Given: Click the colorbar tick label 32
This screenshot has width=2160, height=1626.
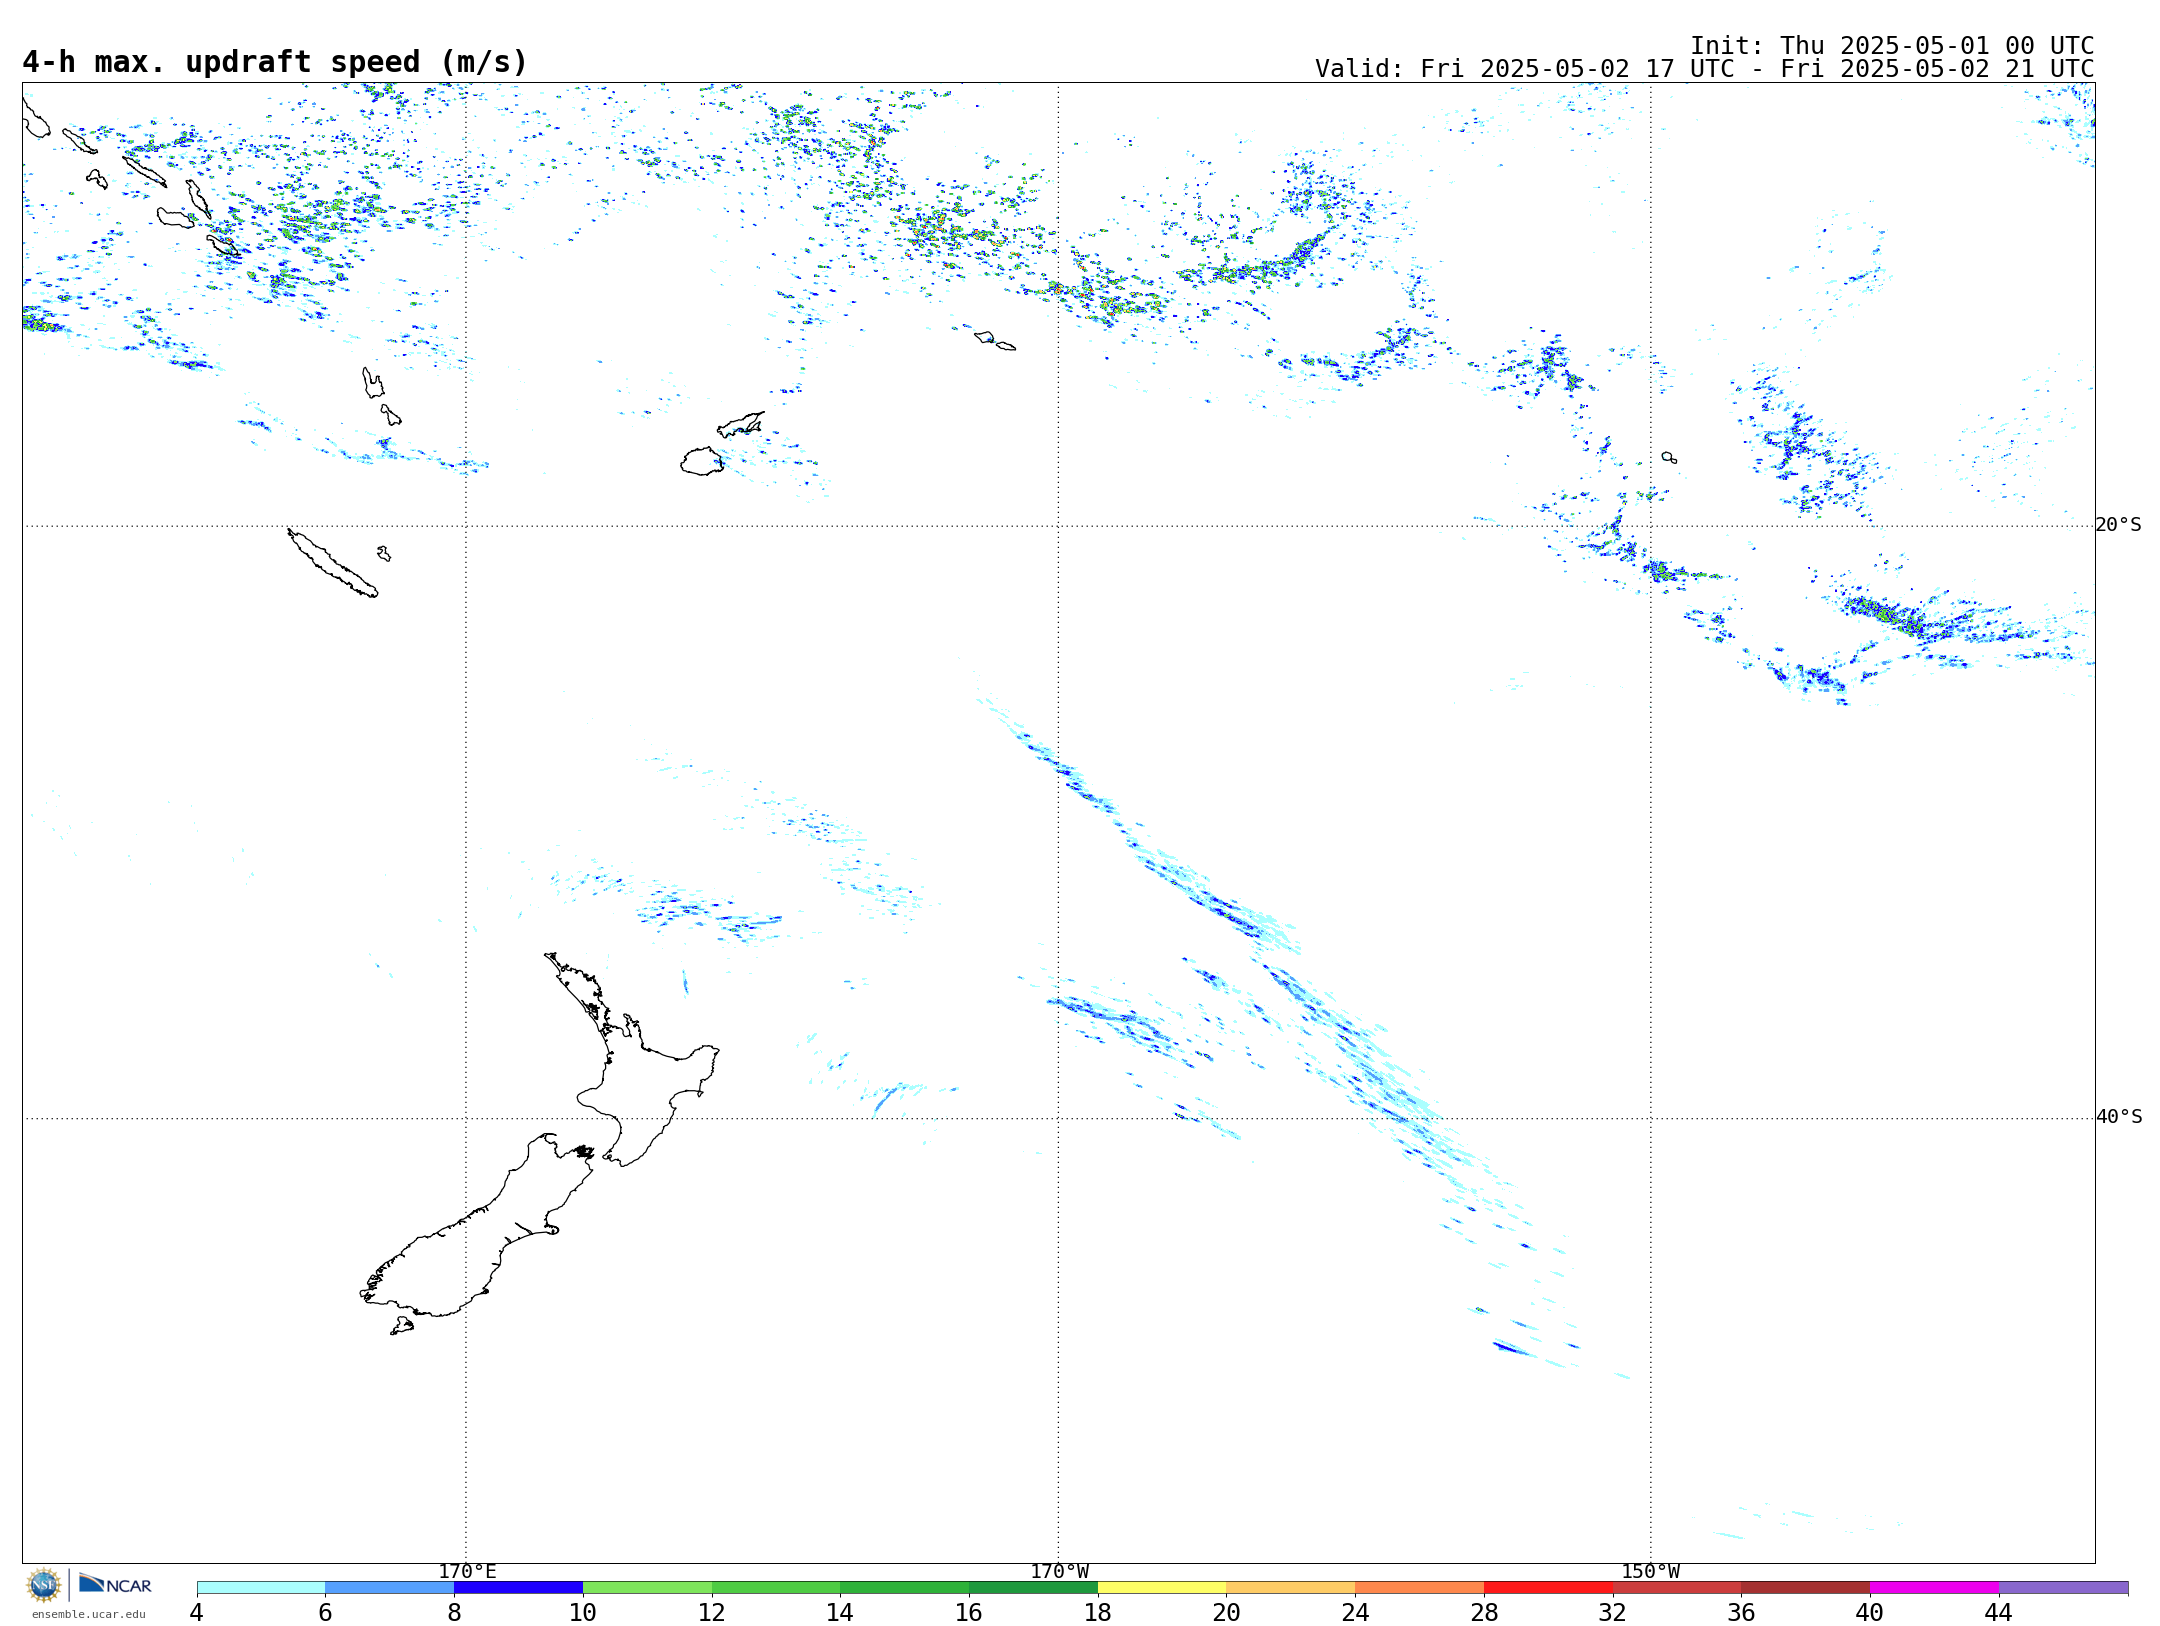Looking at the screenshot, I should point(1613,1612).
